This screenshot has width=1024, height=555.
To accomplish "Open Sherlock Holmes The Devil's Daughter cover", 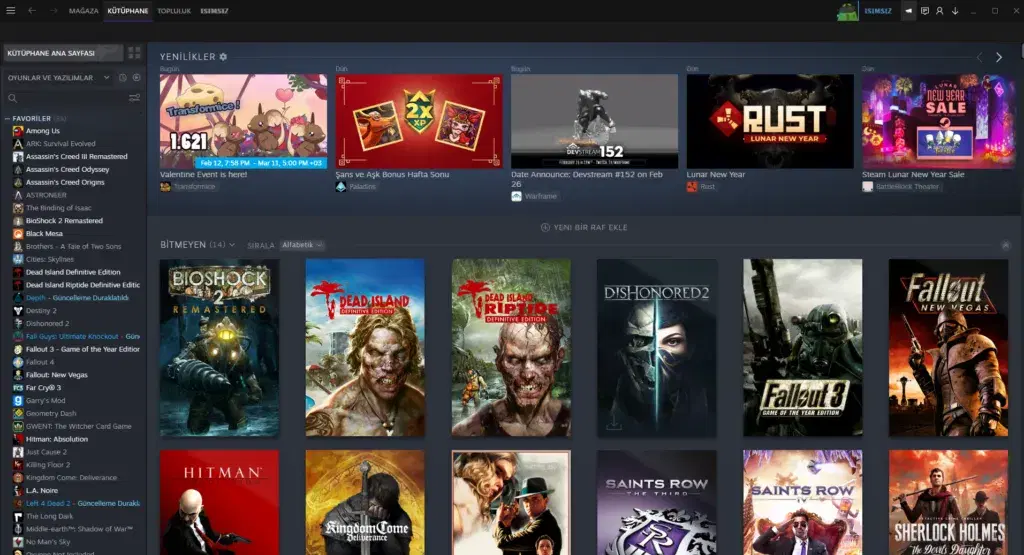I will (x=948, y=502).
